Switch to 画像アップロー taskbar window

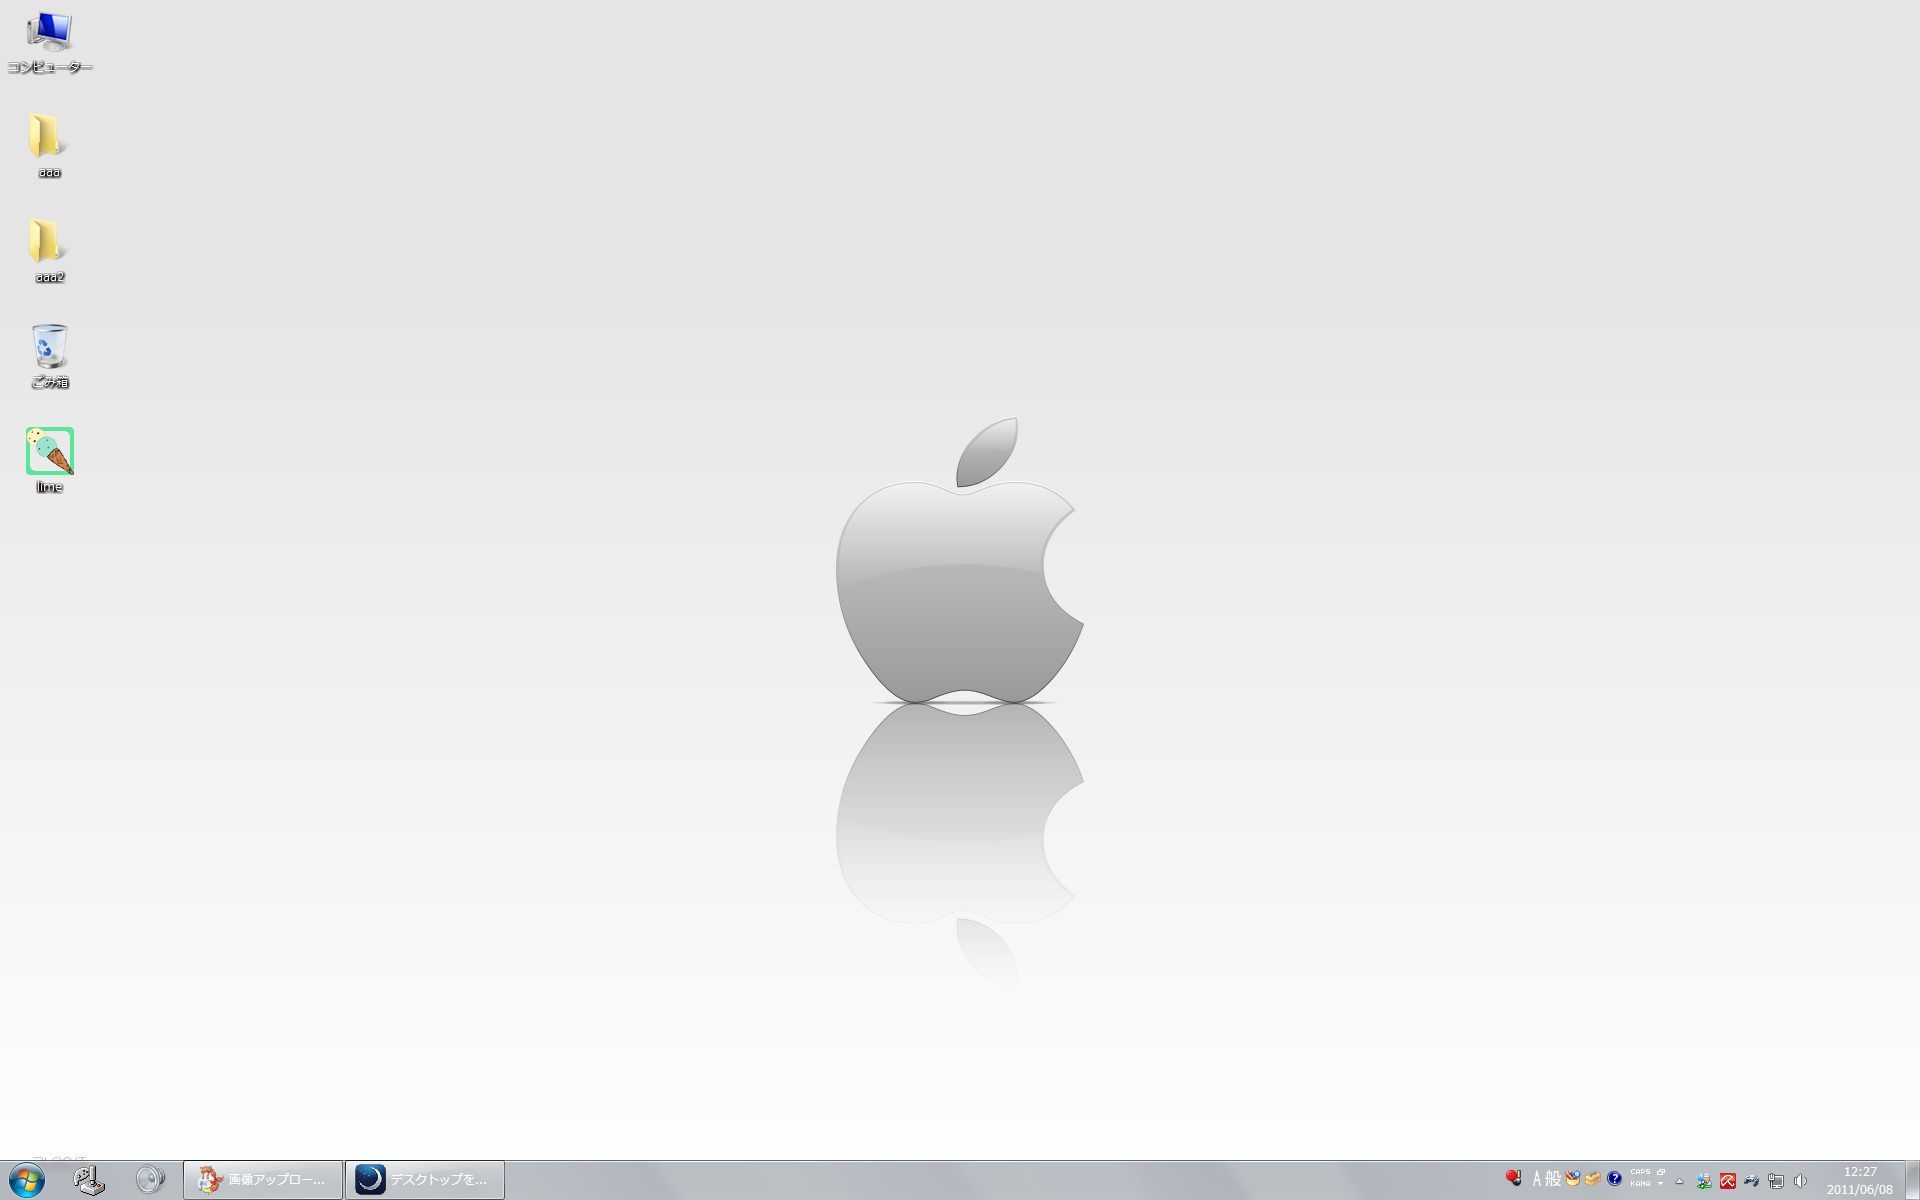[263, 1180]
